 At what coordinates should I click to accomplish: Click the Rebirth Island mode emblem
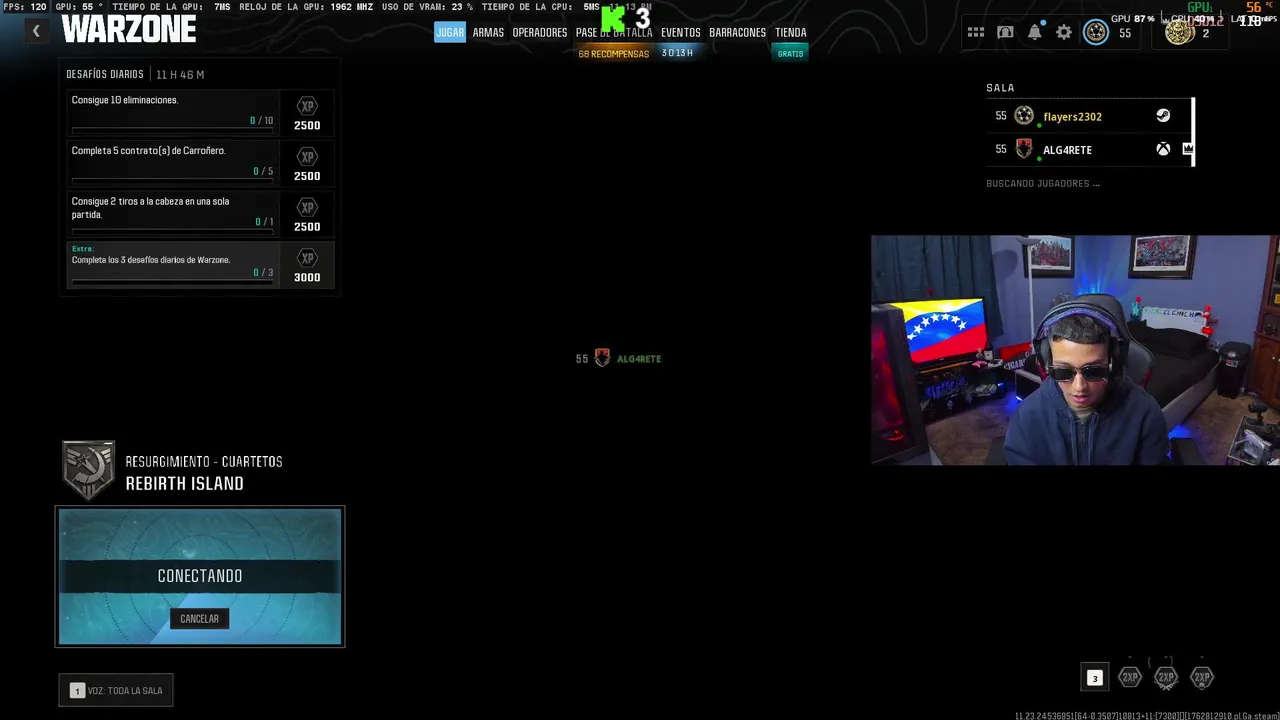point(88,470)
